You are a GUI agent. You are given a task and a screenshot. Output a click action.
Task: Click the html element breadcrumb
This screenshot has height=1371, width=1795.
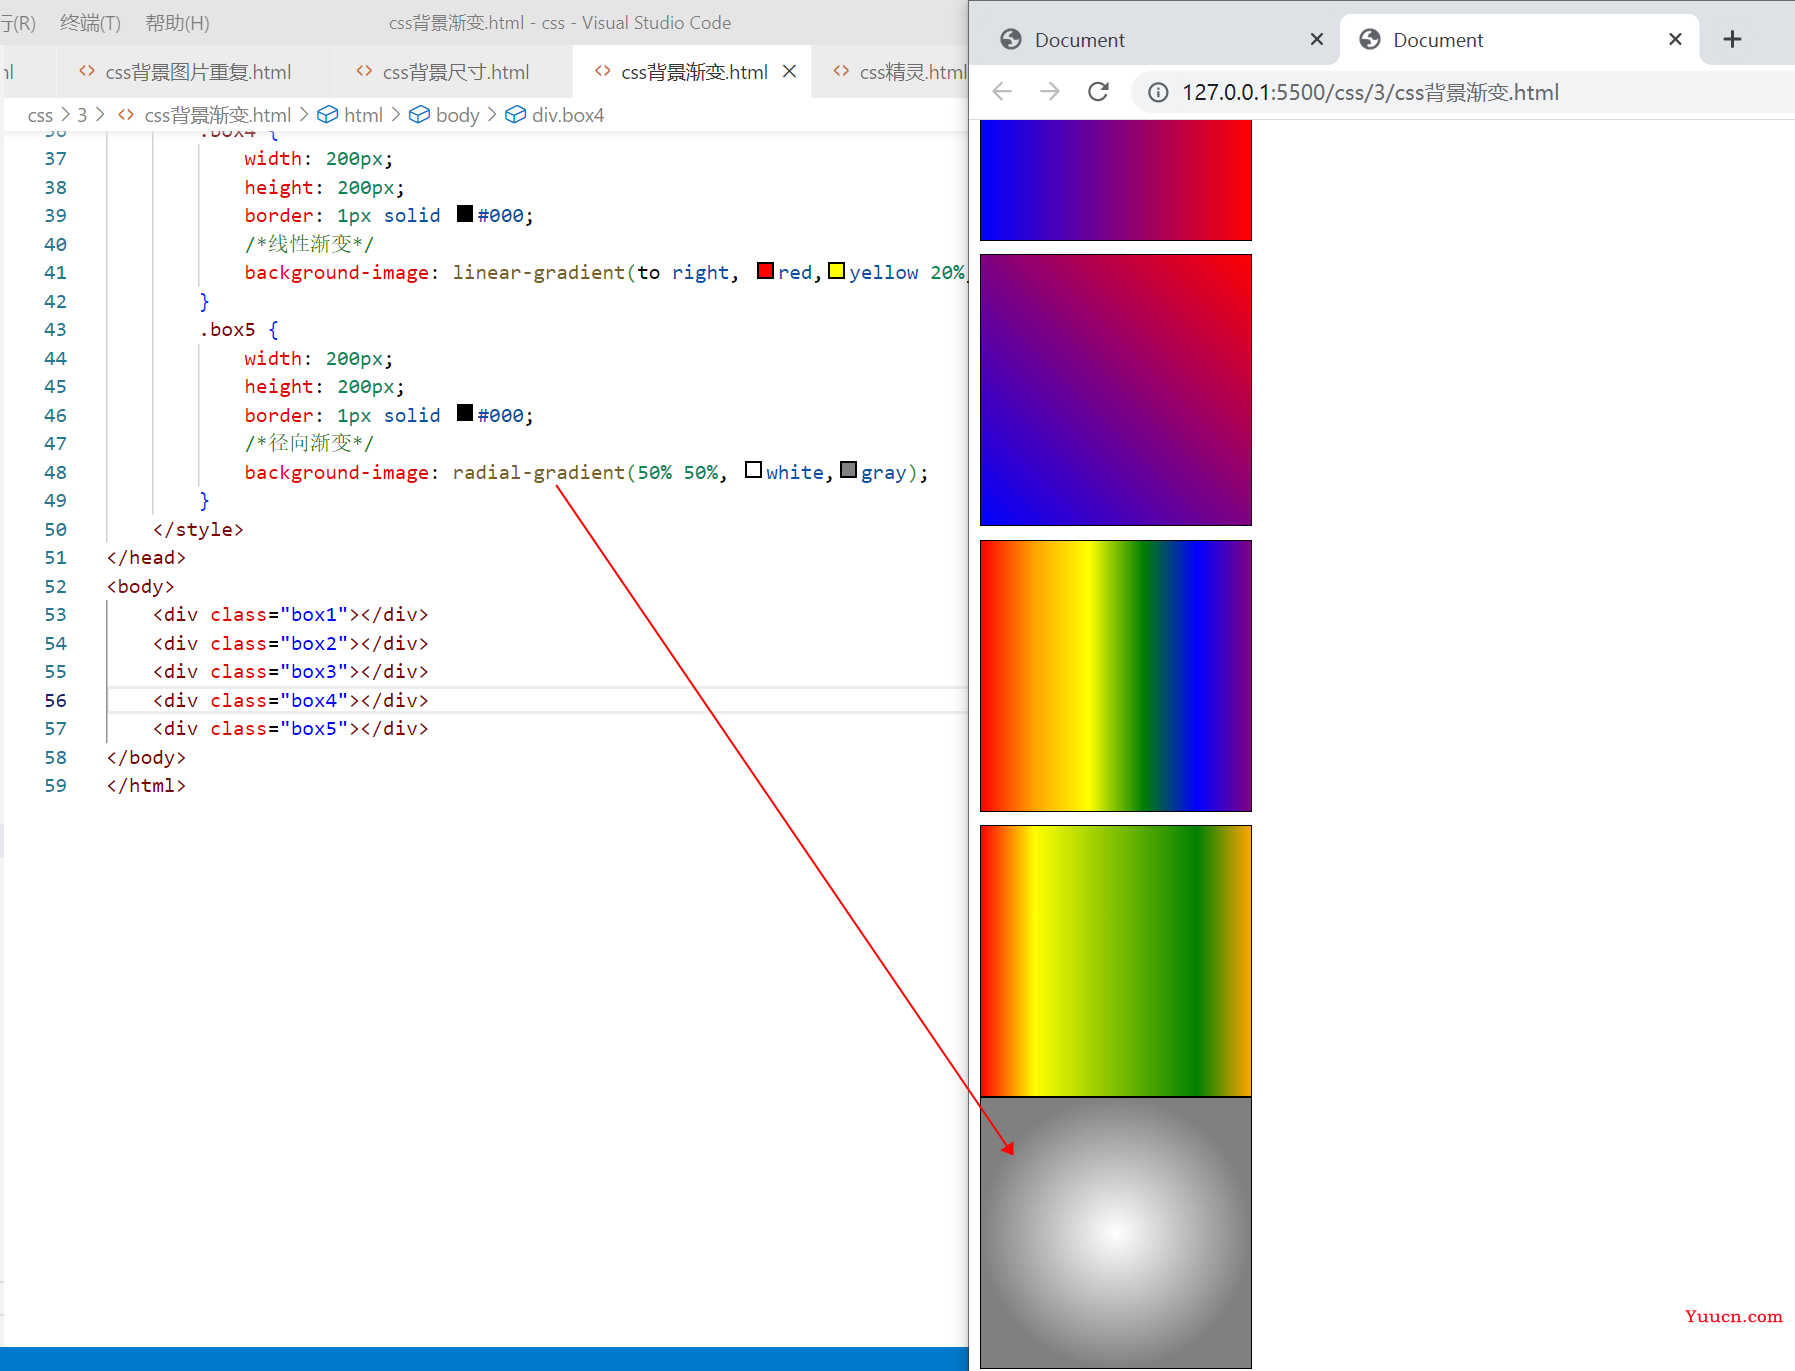(363, 115)
